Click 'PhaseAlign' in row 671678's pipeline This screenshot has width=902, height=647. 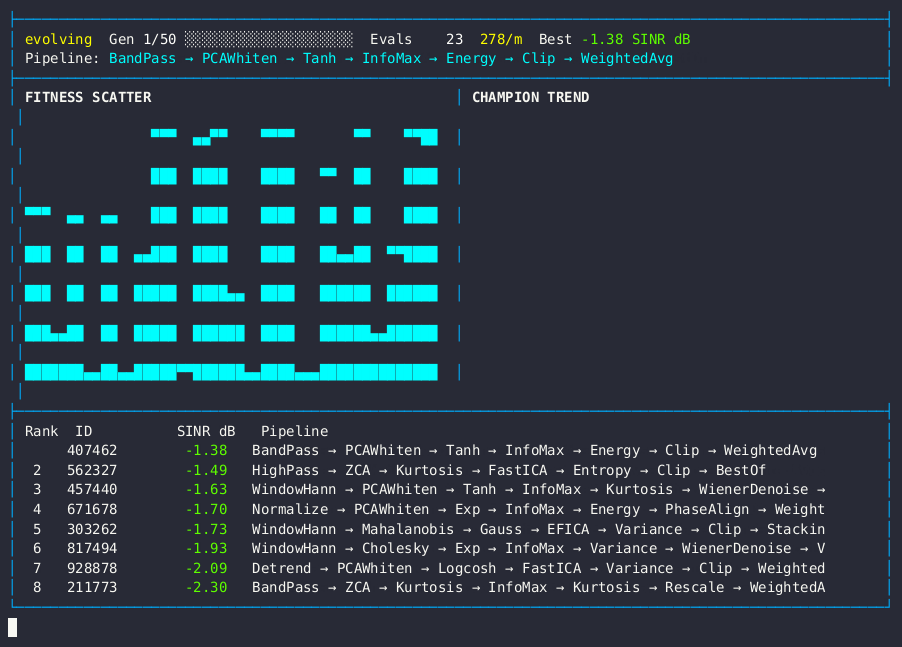point(707,510)
